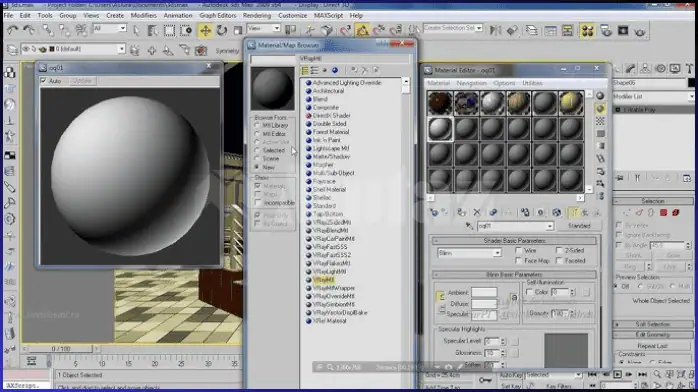Open the Rendering menu
The width and height of the screenshot is (698, 392).
(x=256, y=16)
